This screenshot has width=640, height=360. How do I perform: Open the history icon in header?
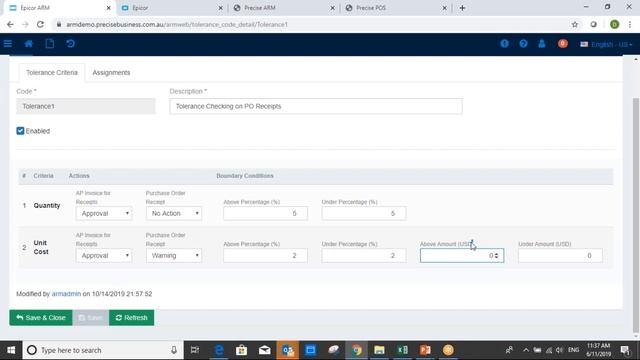(71, 44)
